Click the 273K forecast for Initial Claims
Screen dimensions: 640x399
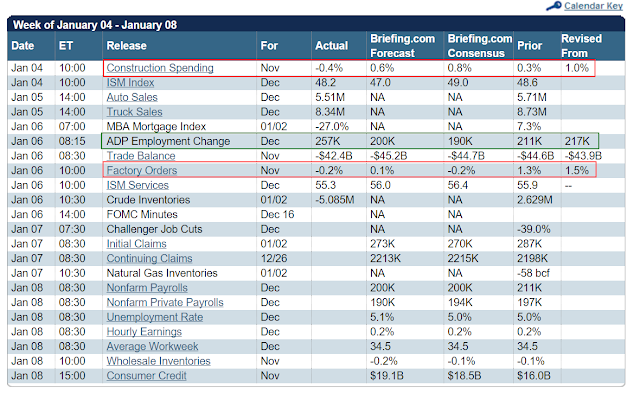click(382, 244)
